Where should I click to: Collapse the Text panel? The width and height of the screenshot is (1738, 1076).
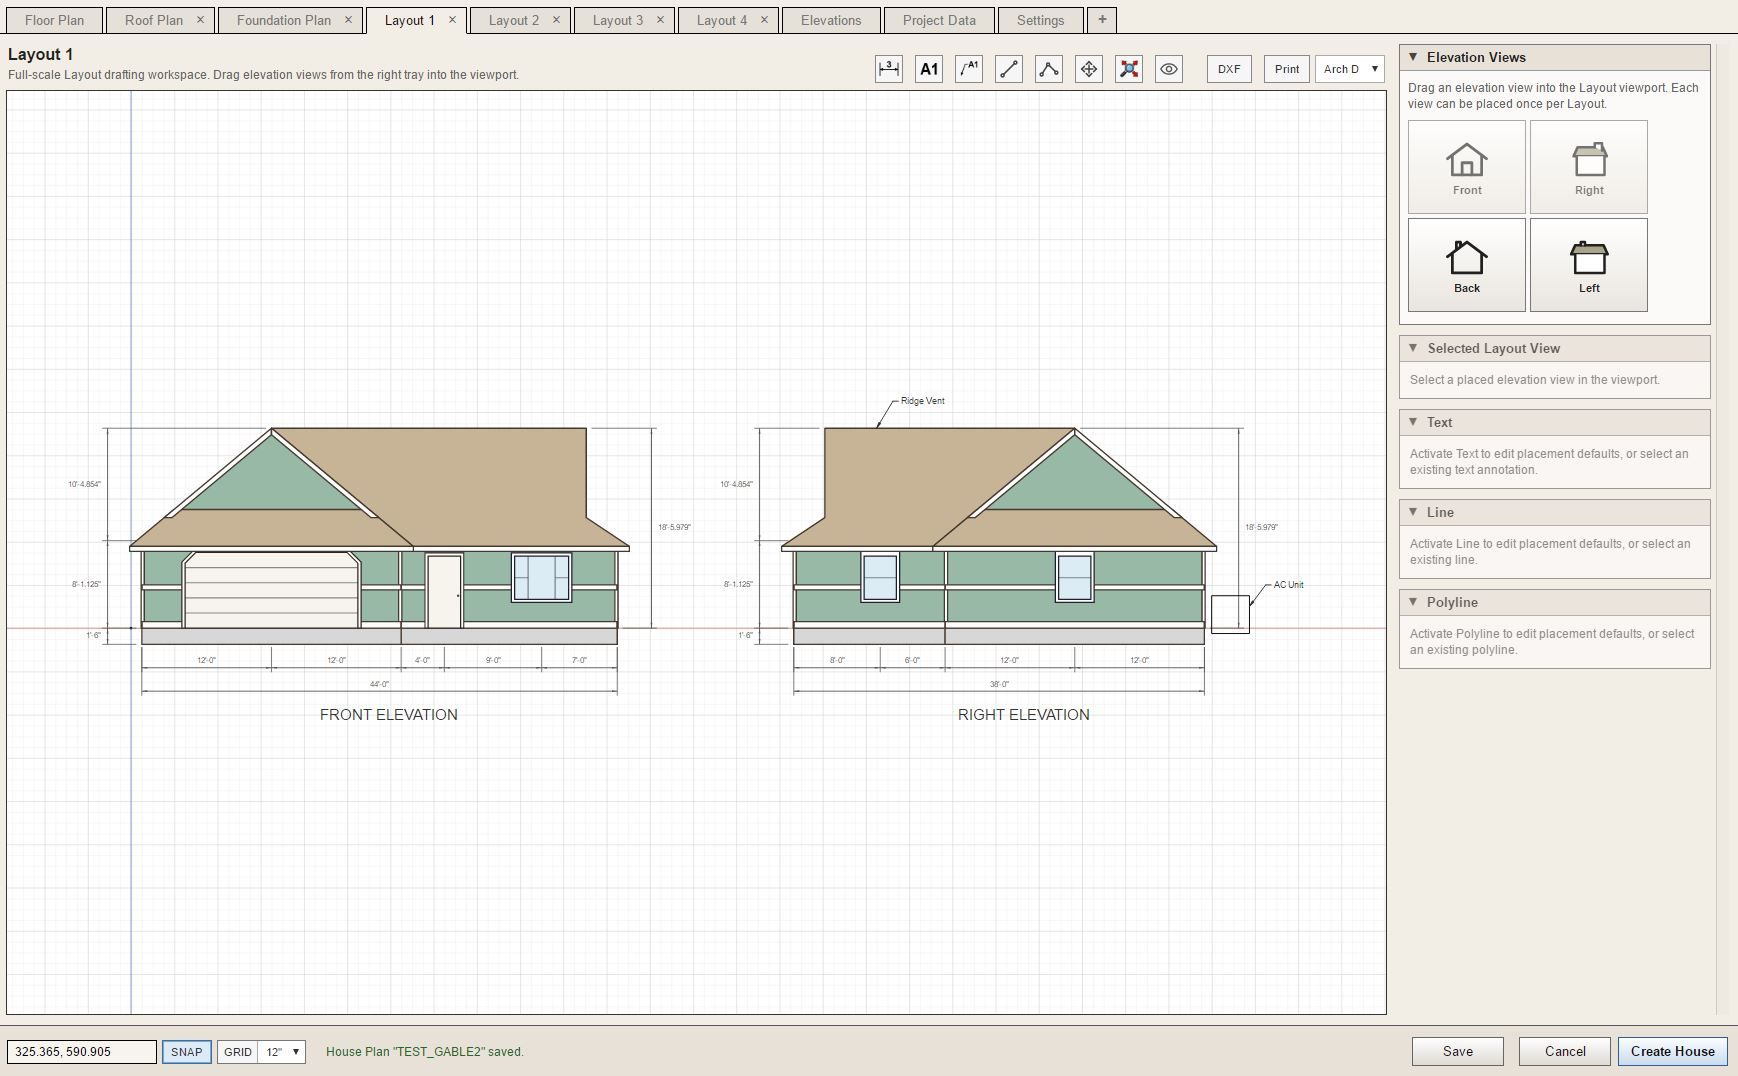tap(1413, 422)
